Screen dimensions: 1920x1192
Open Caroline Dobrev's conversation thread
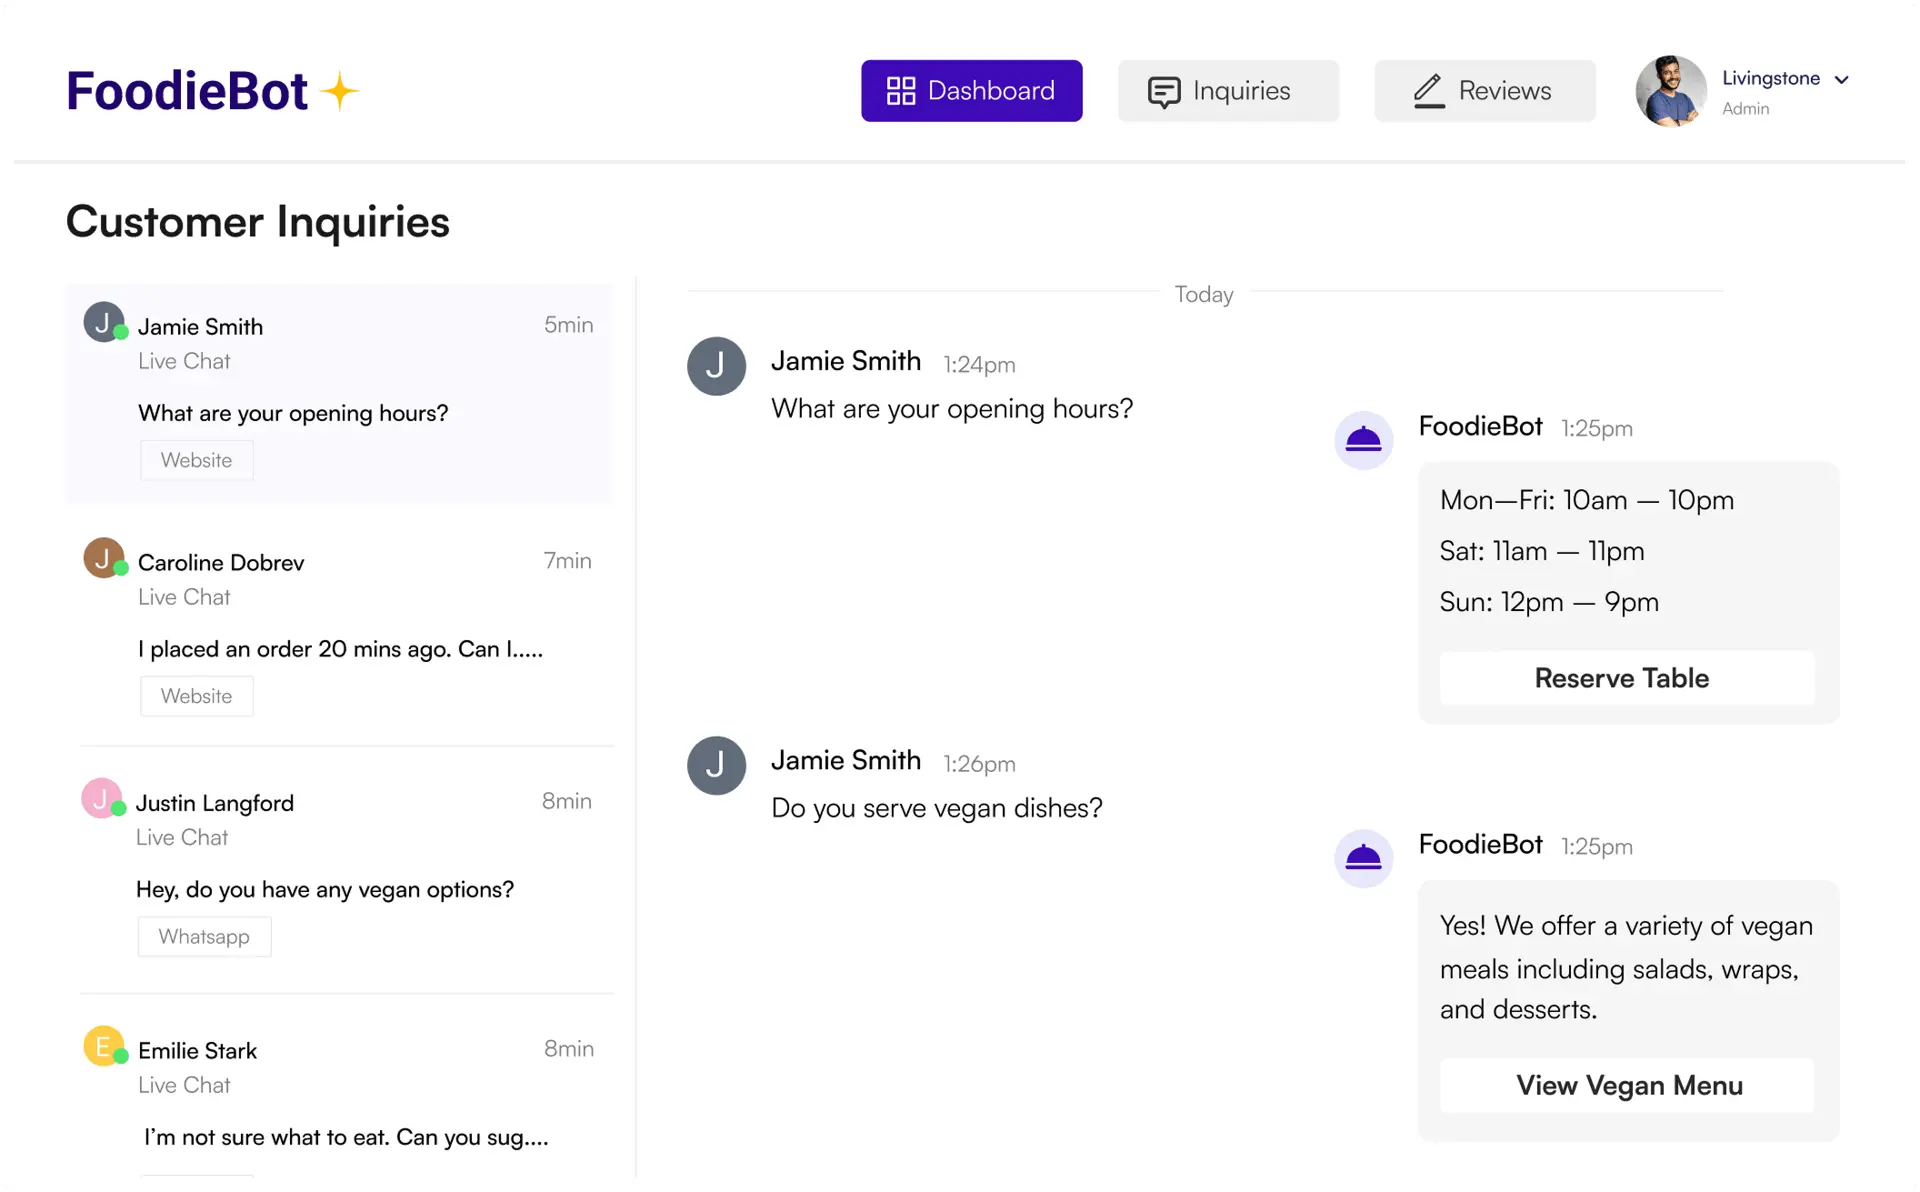point(340,625)
